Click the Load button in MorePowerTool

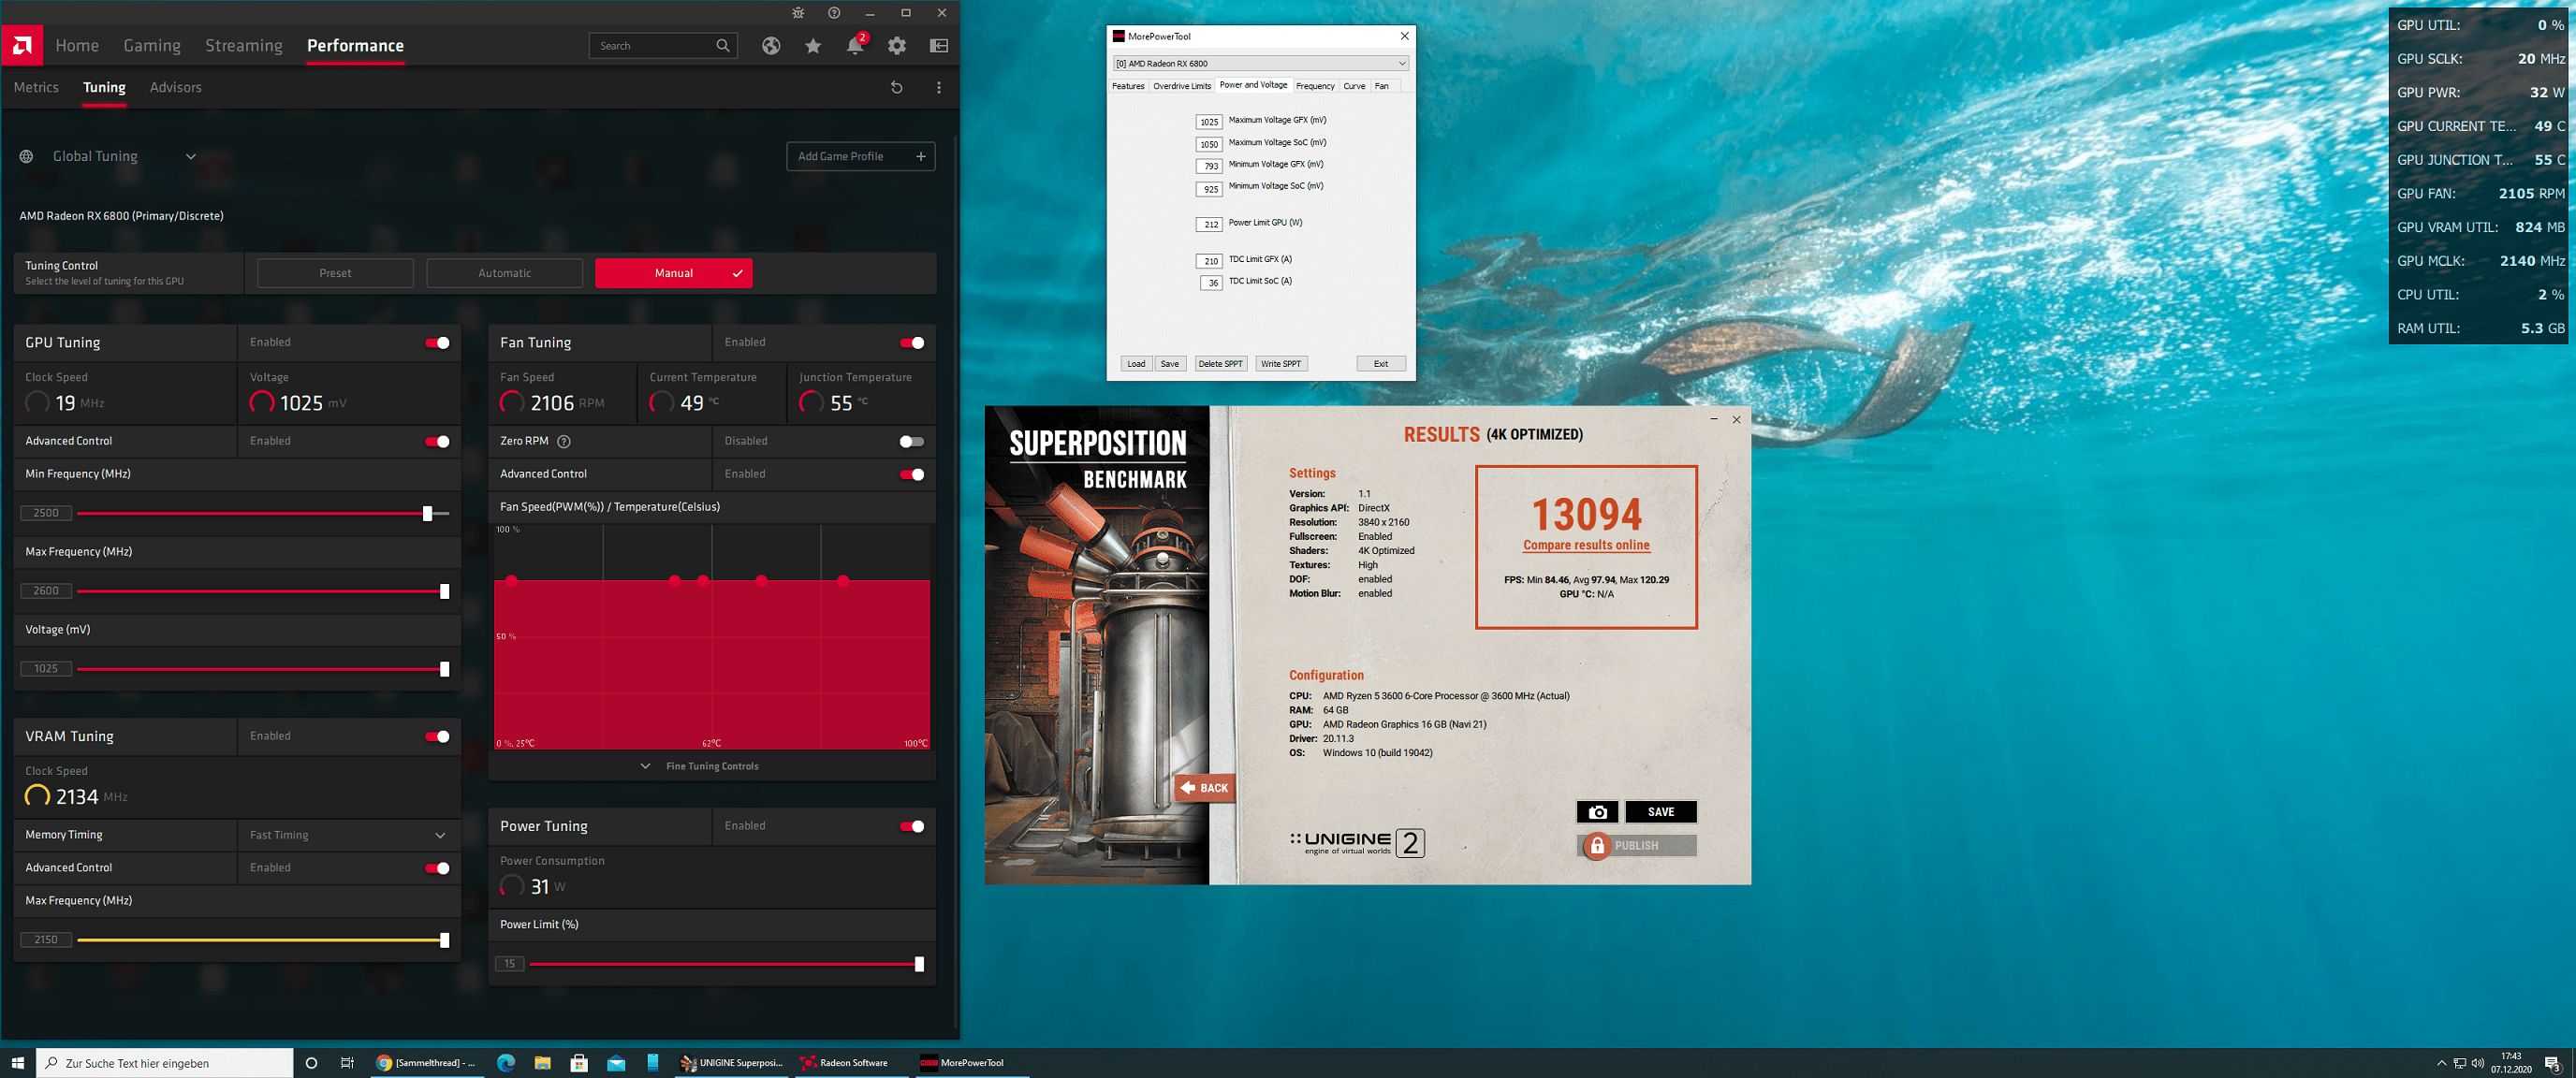[1137, 363]
